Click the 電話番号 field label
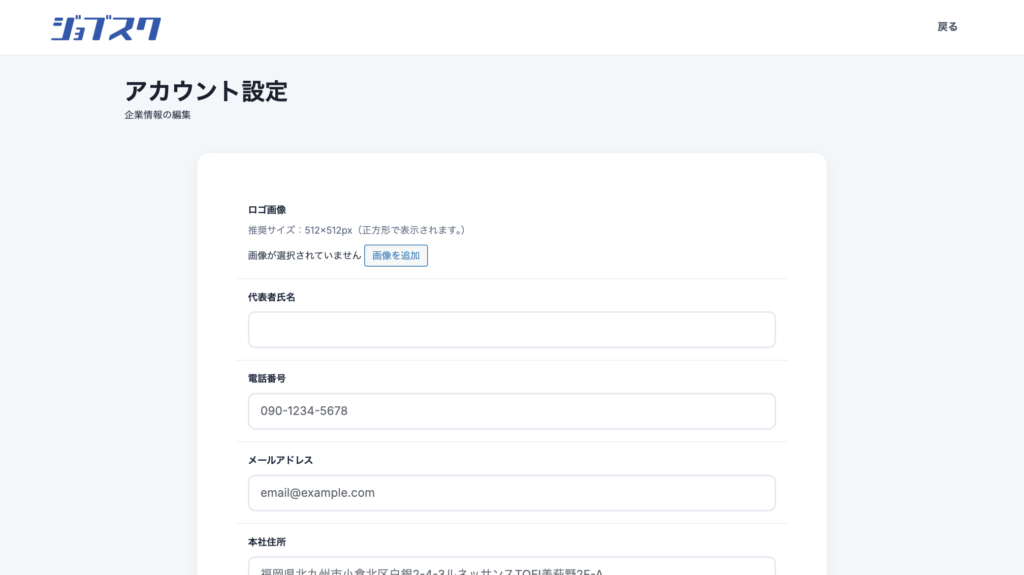The height and width of the screenshot is (575, 1024). pos(267,379)
